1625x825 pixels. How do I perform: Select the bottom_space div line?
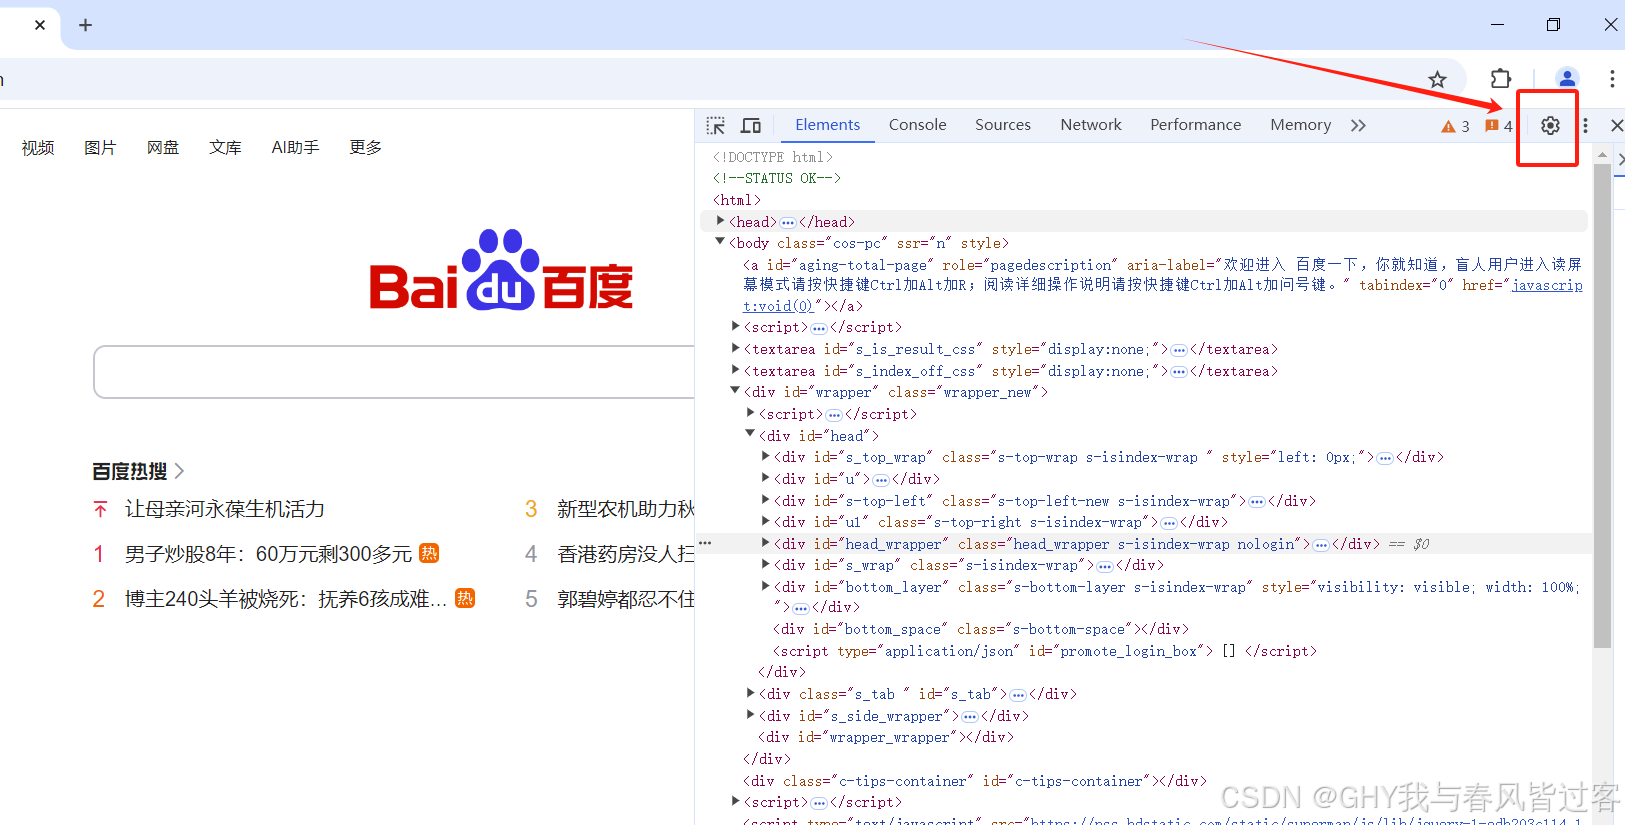point(980,629)
